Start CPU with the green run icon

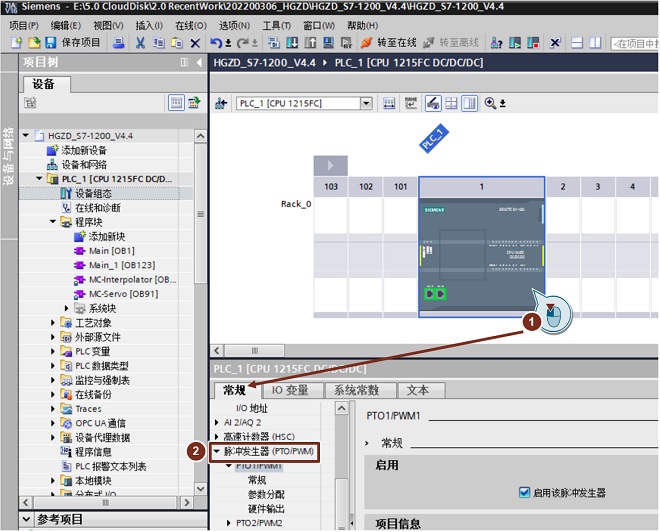pyautogui.click(x=514, y=43)
